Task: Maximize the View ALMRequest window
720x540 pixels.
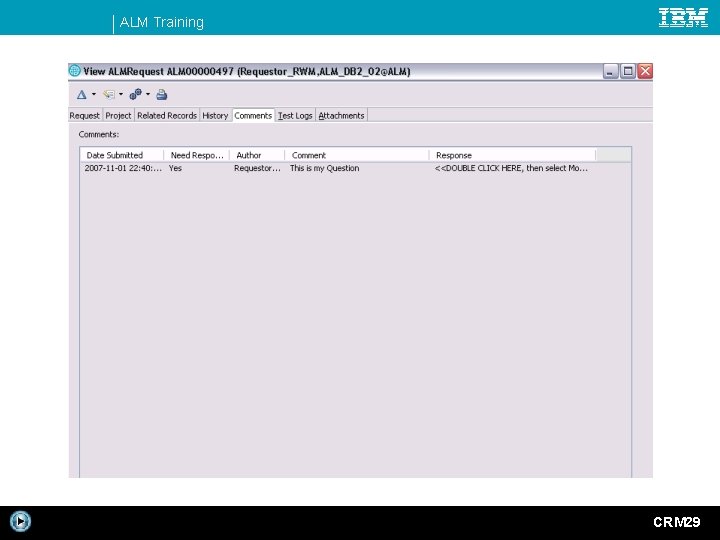Action: tap(628, 72)
